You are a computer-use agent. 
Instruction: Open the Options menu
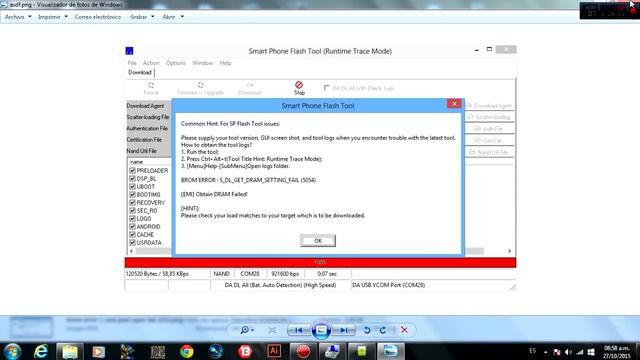pos(176,63)
